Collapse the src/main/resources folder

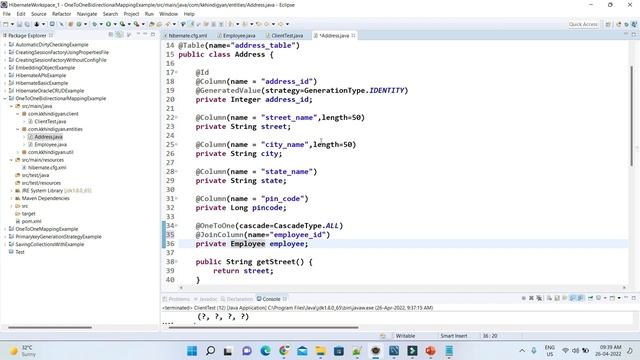tap(11, 160)
